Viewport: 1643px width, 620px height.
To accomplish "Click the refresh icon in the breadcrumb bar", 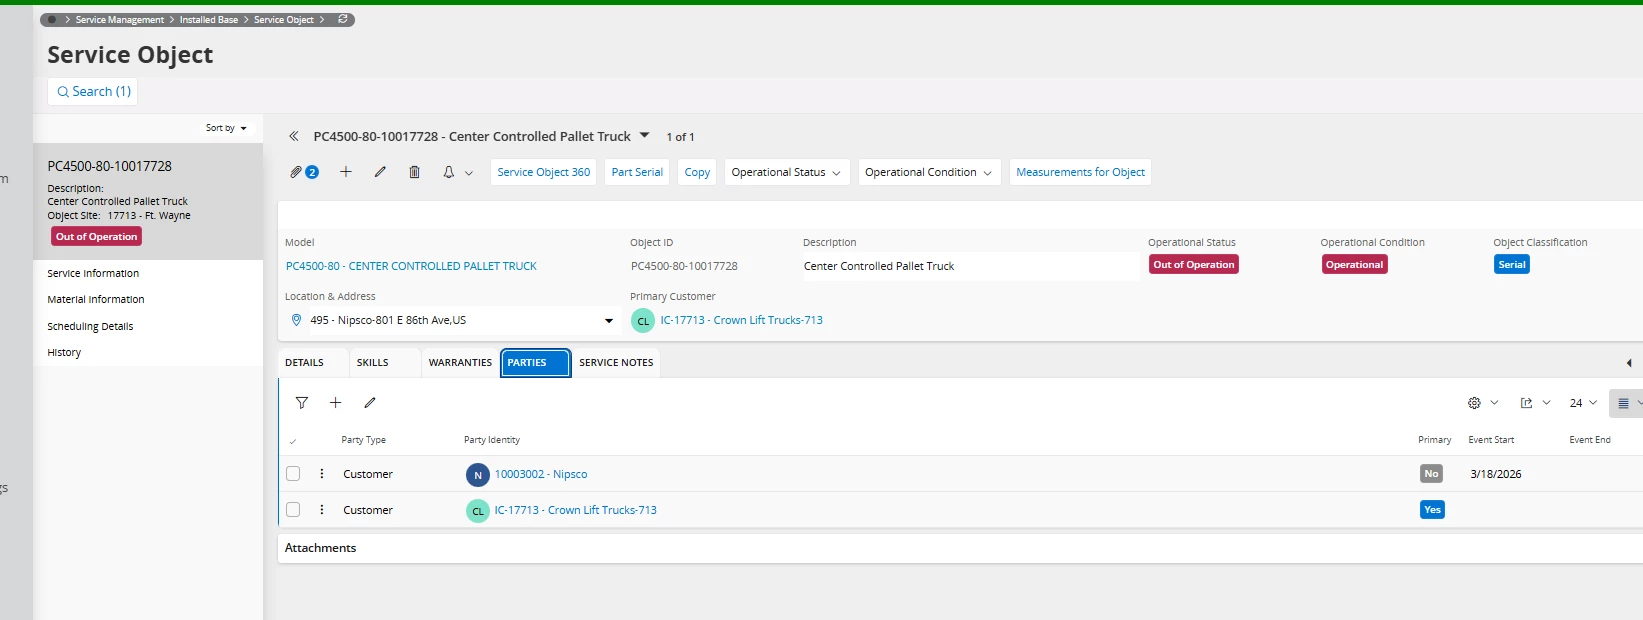I will coord(343,19).
